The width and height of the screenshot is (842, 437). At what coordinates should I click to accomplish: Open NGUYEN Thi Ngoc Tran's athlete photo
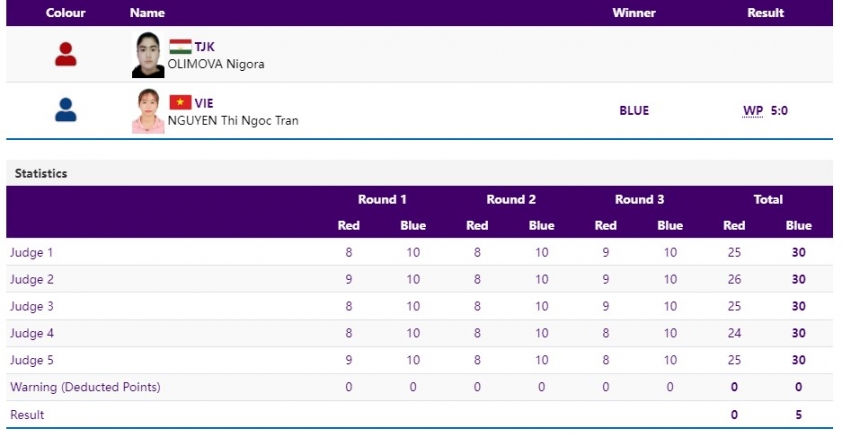(148, 111)
